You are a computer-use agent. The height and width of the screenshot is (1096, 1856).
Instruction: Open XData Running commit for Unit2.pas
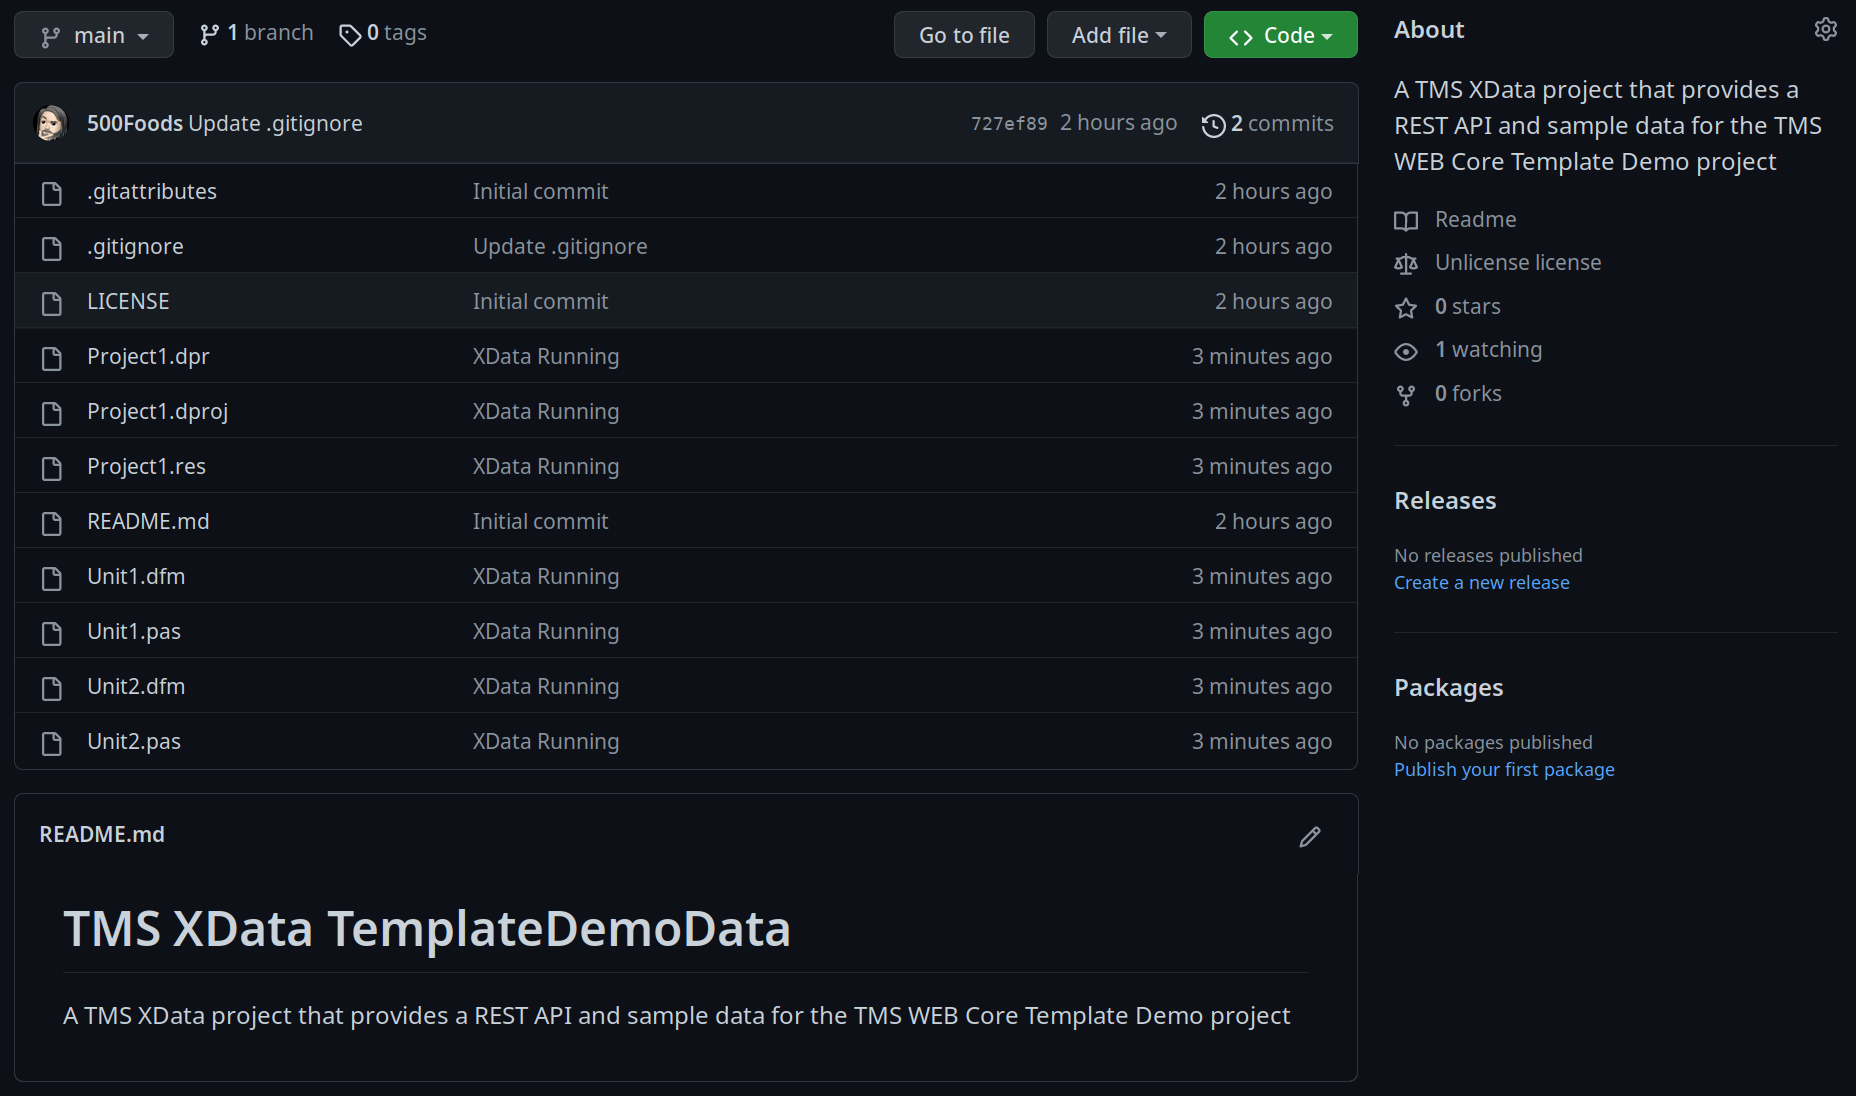pyautogui.click(x=546, y=741)
